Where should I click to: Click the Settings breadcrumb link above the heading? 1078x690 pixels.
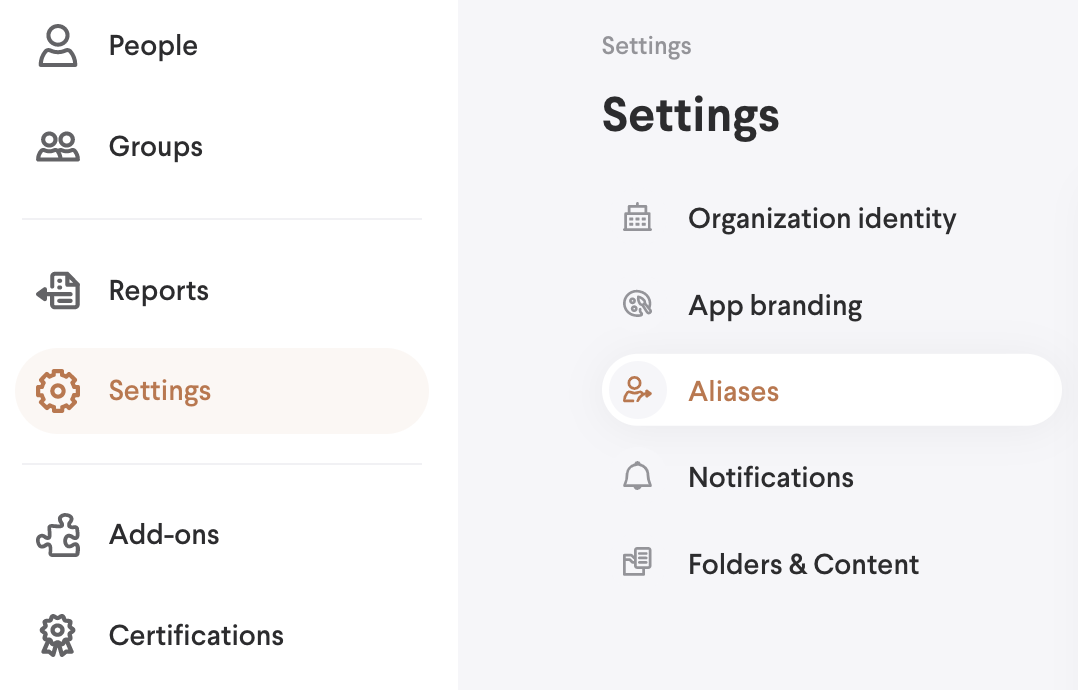pyautogui.click(x=646, y=46)
